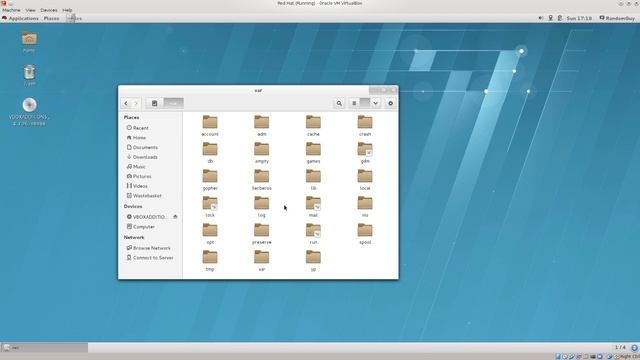This screenshot has width=640, height=360.
Task: Open VirtualBox Devices menu
Action: pyautogui.click(x=49, y=10)
